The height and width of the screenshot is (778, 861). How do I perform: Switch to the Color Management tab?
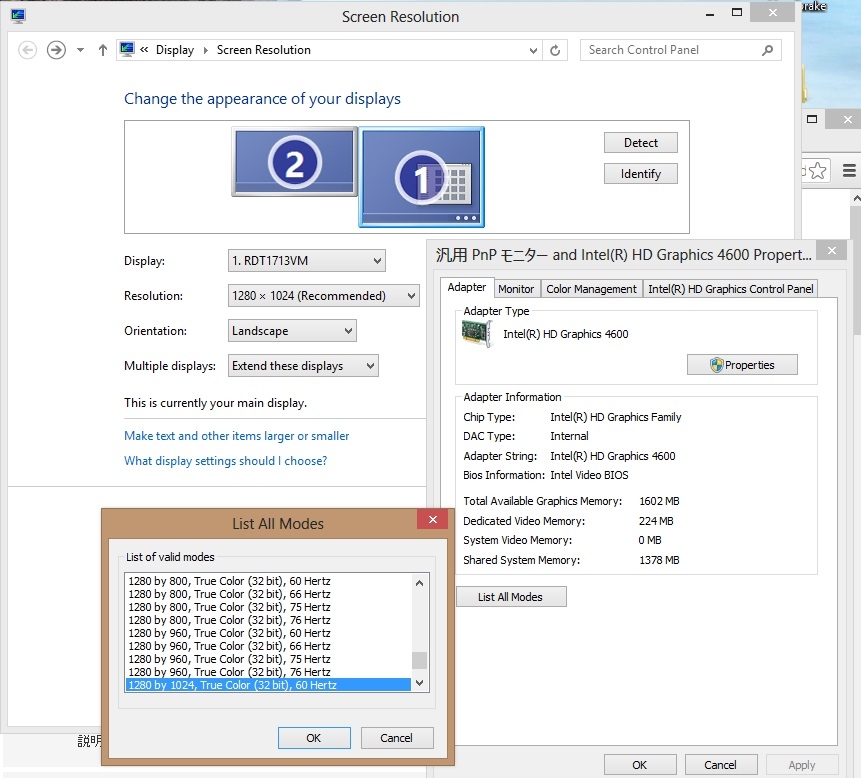591,289
